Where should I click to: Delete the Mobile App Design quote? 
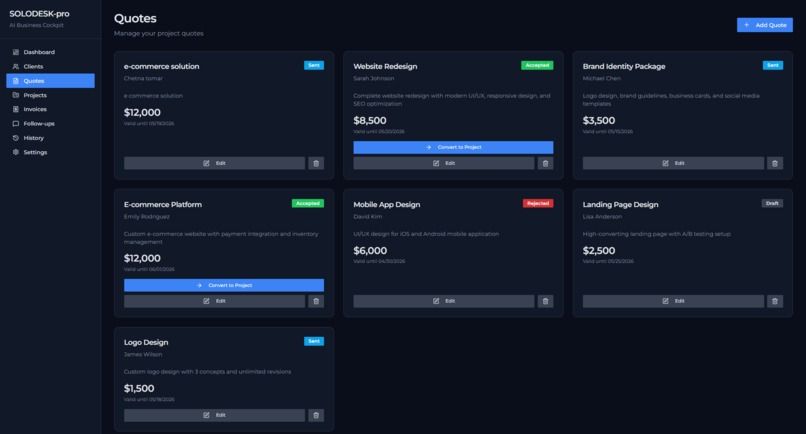pos(545,301)
